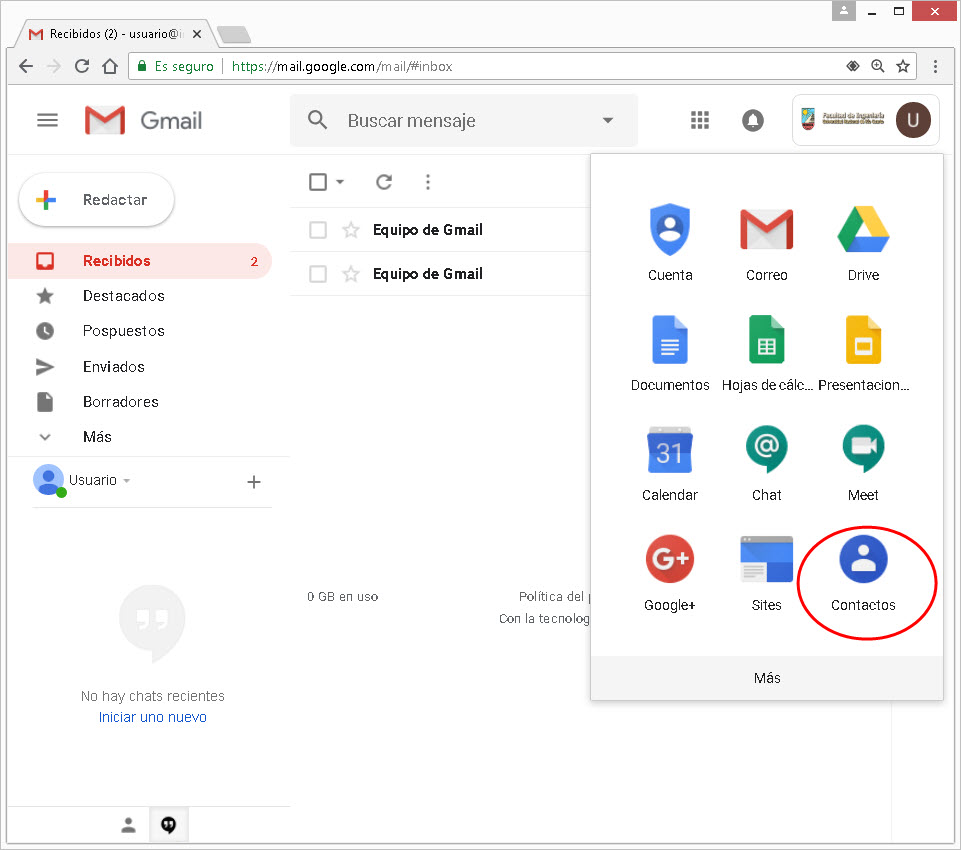Start a new chat with plus icon
Screen dimensions: 961x850
254,482
